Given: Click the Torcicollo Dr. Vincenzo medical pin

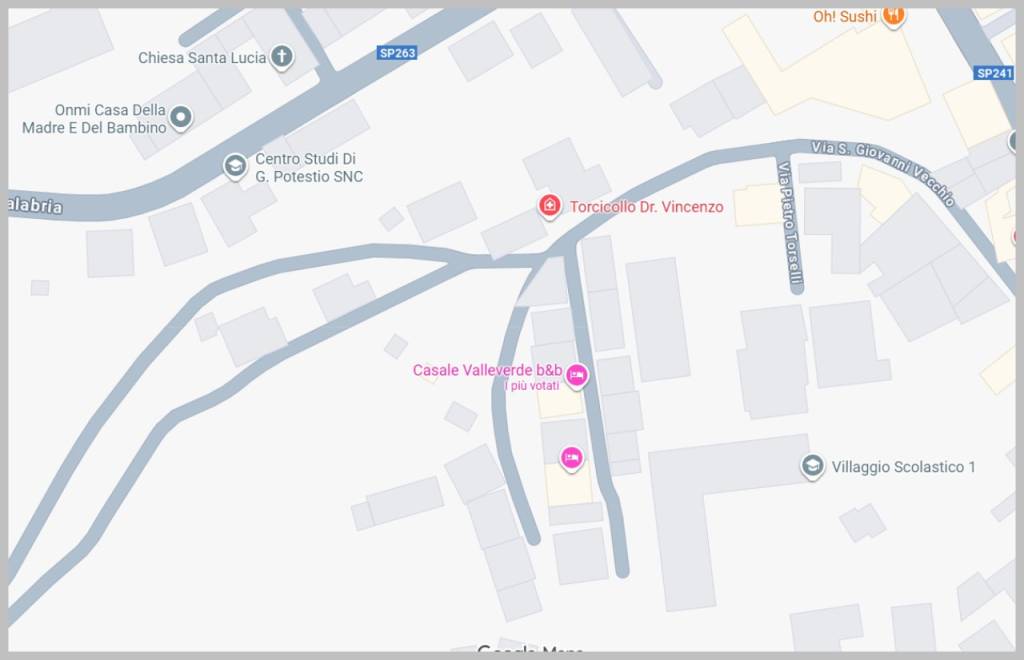Looking at the screenshot, I should (549, 206).
